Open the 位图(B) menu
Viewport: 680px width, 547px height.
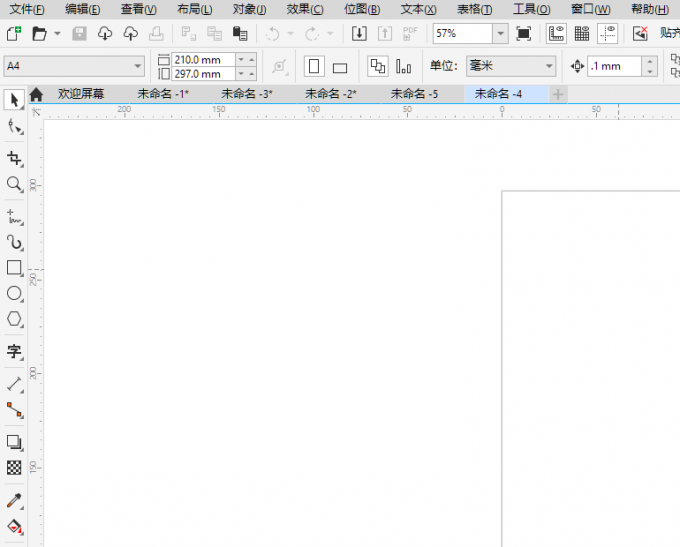(x=362, y=9)
